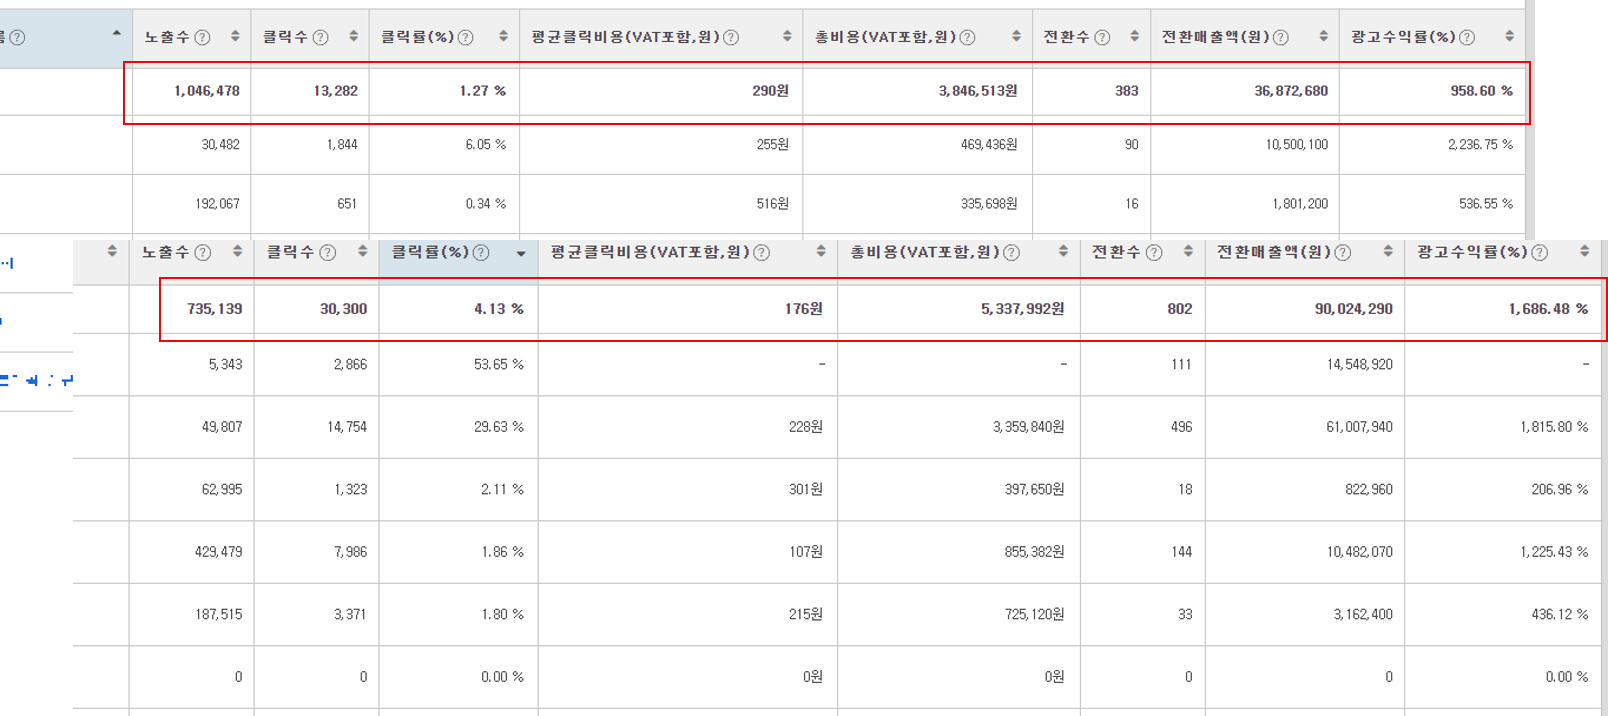This screenshot has width=1608, height=716.
Task: Open 평균클릭비용 help icon in table totaling 735,139
Action: coord(762,252)
